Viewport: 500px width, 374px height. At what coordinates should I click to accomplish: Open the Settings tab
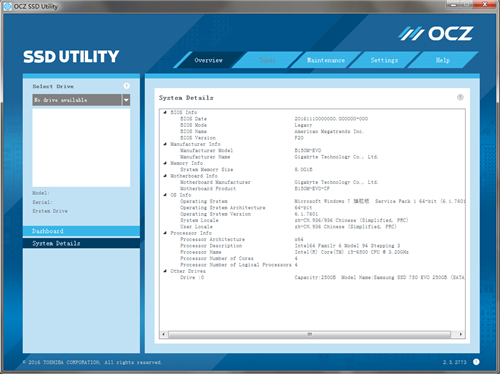pyautogui.click(x=384, y=60)
